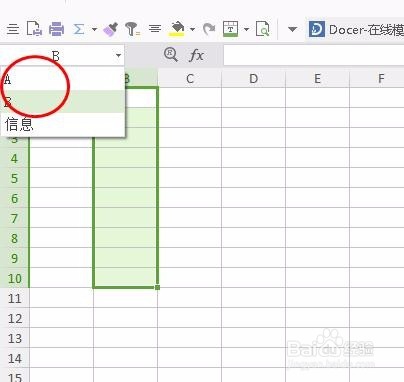Select column C header
The image size is (404, 382).
pos(190,79)
